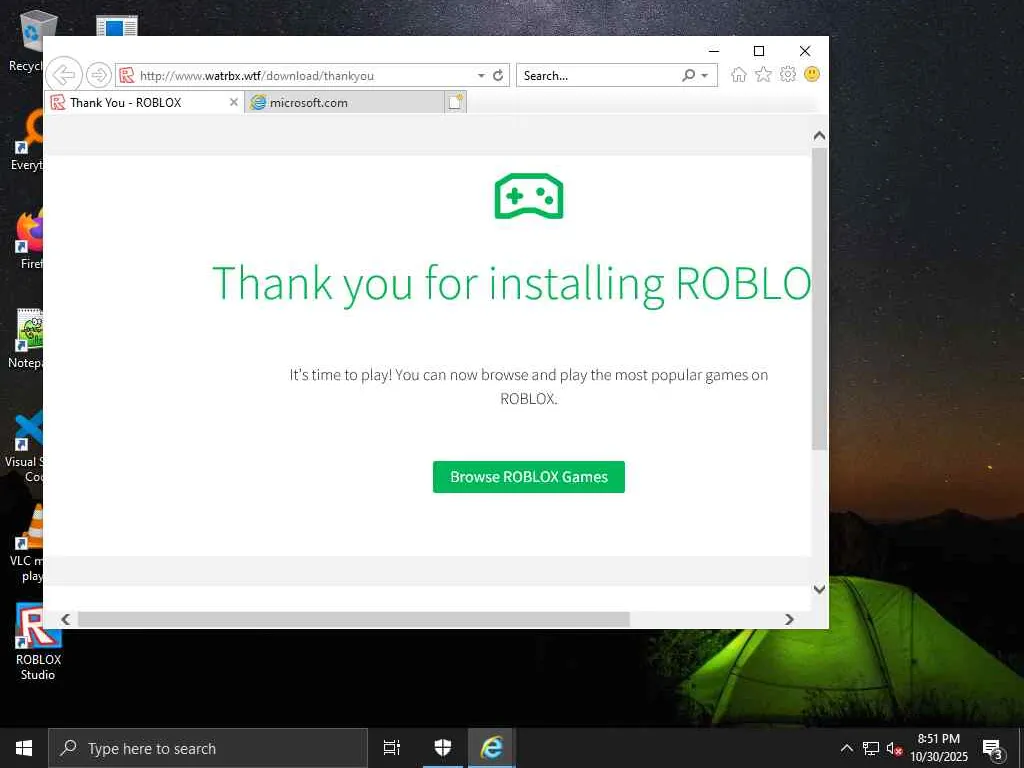
Task: Click the vertical scrollbar thumb
Action: 819,298
